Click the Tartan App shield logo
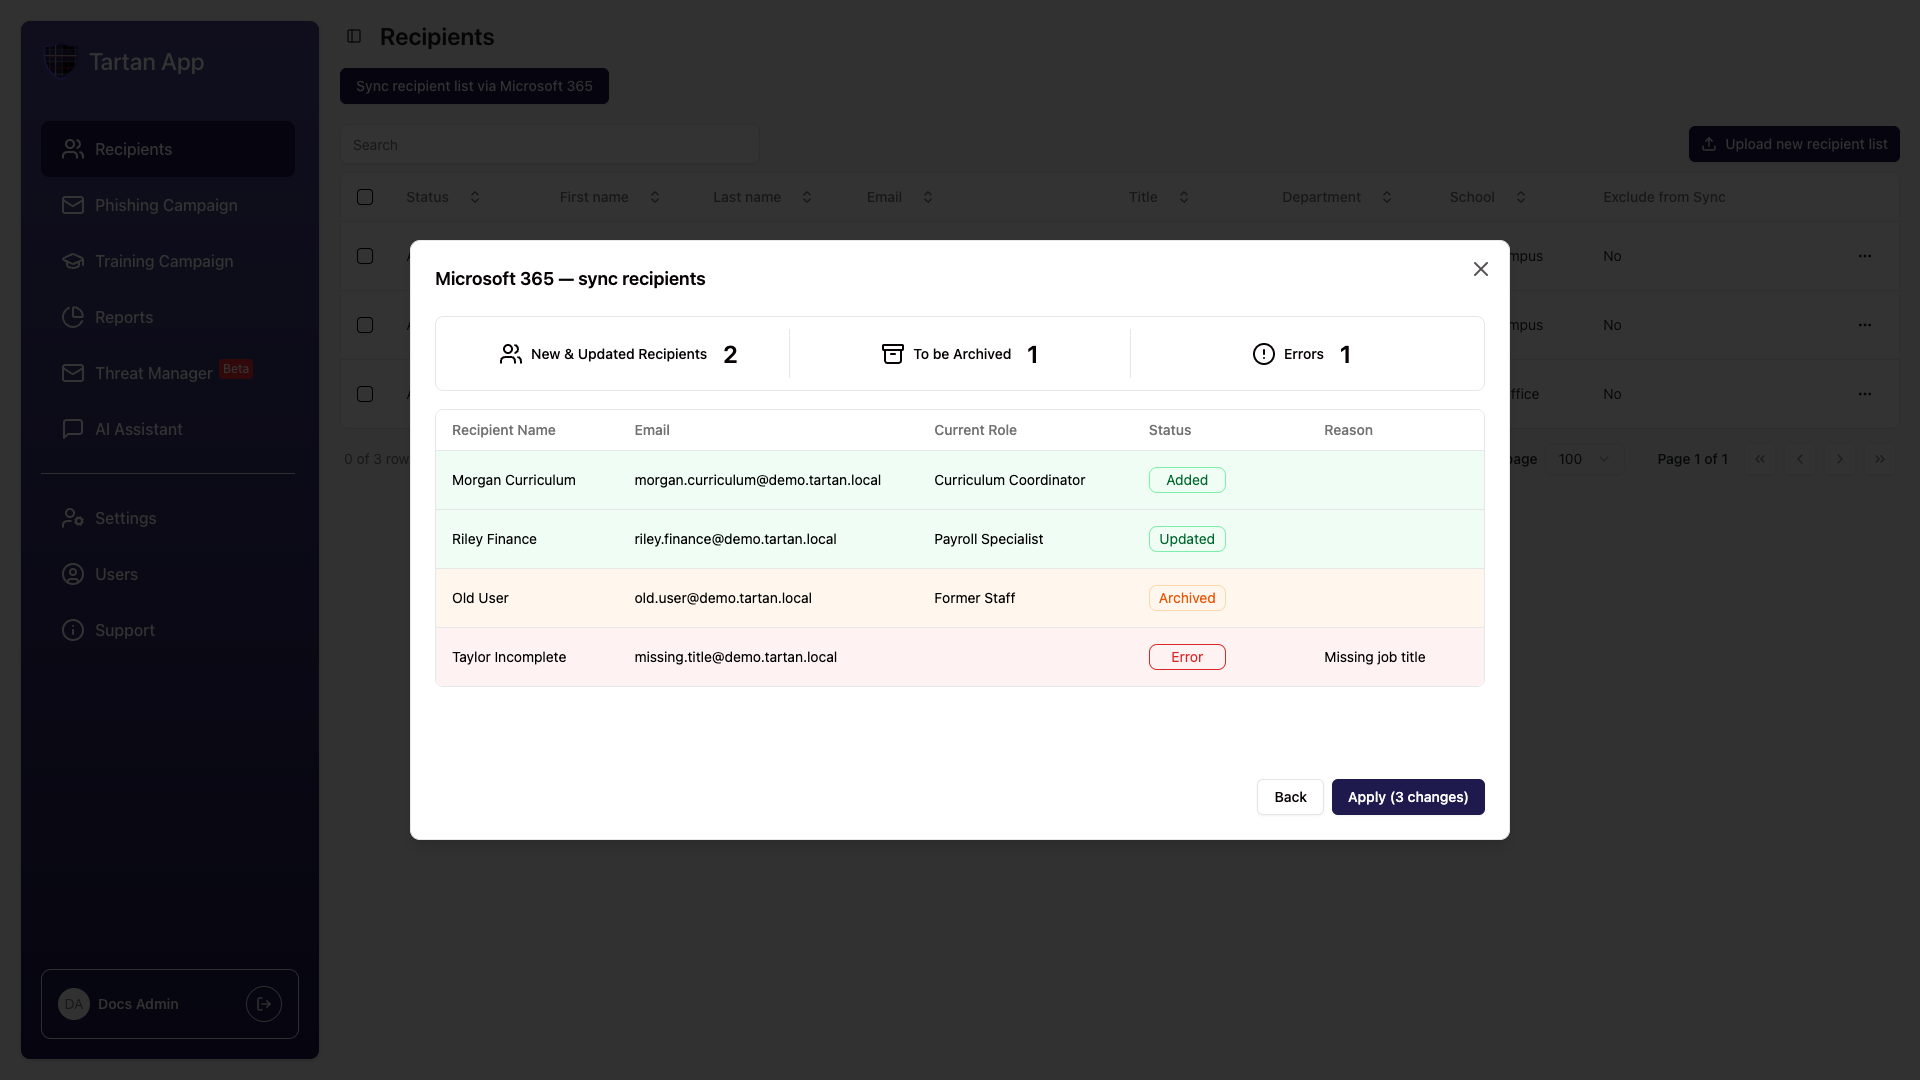 tap(61, 60)
